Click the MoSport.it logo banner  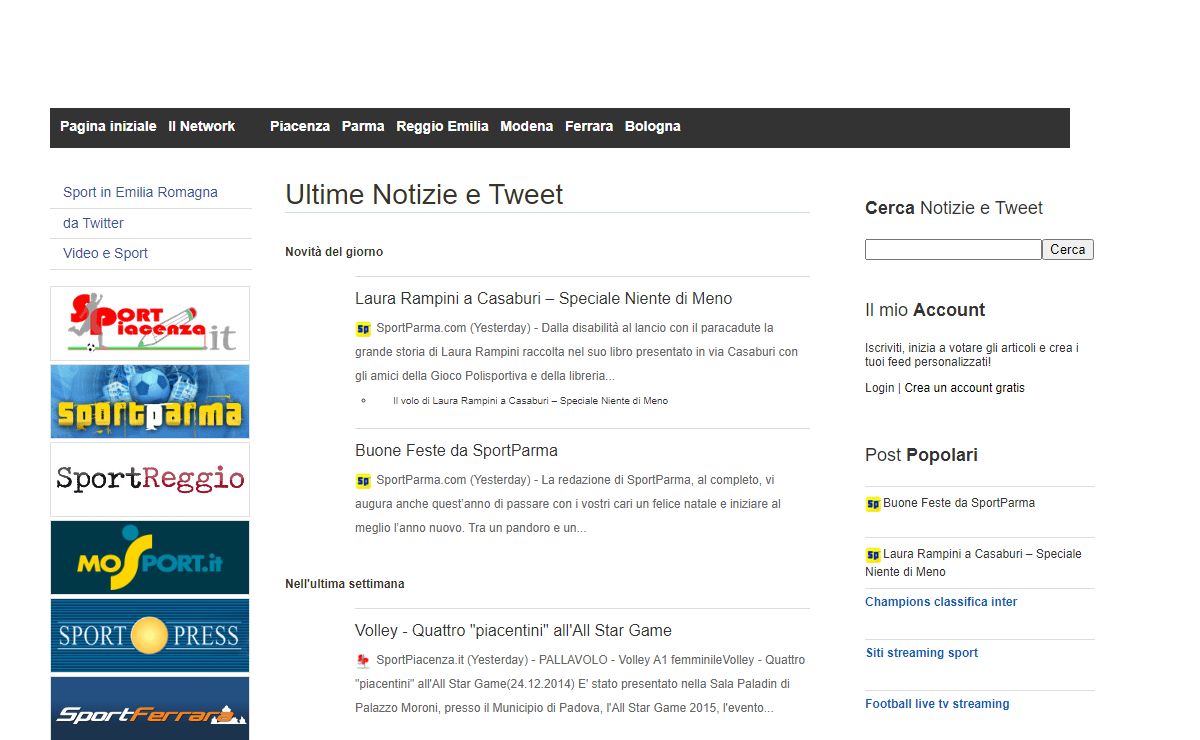[x=150, y=557]
